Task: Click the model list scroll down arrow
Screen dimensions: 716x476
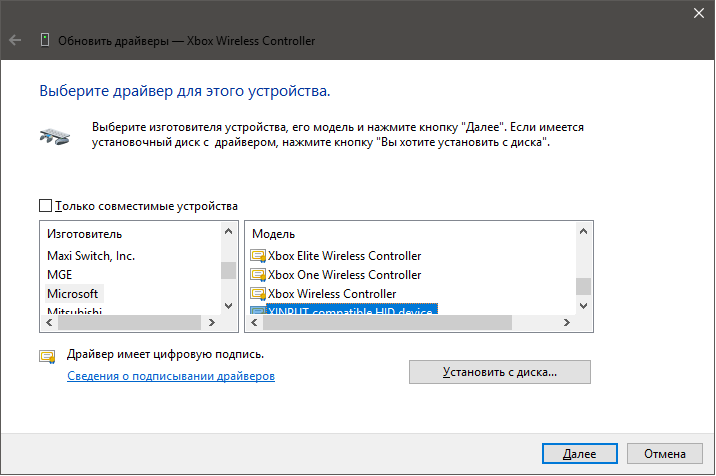Action: [583, 306]
